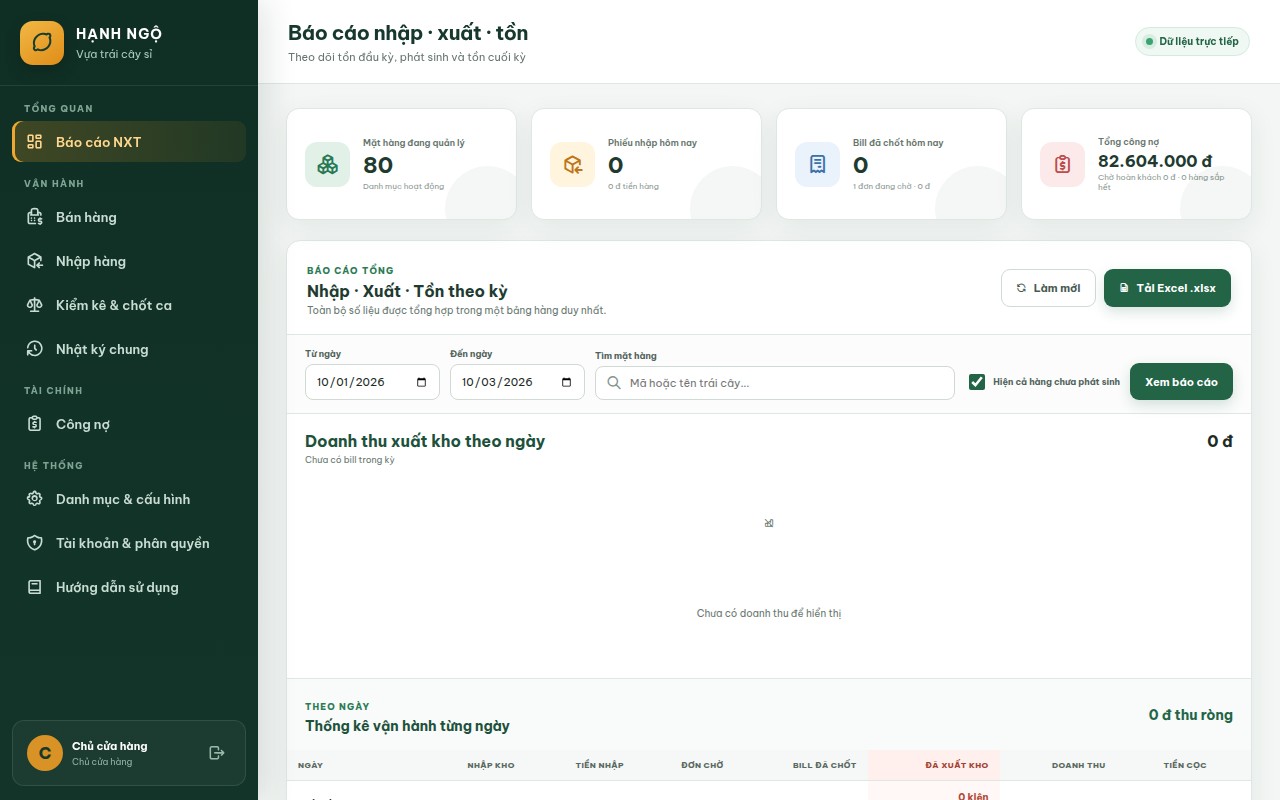The image size is (1280, 800).
Task: Click the Đơn chờ column header
Action: [702, 765]
